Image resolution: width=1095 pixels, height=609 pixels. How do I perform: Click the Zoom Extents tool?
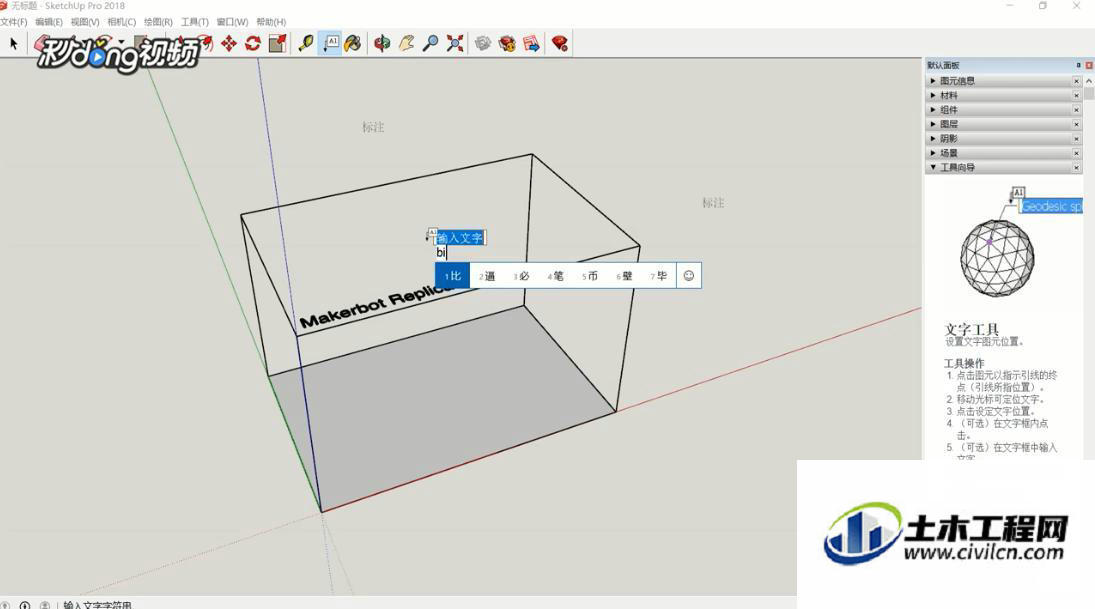455,43
